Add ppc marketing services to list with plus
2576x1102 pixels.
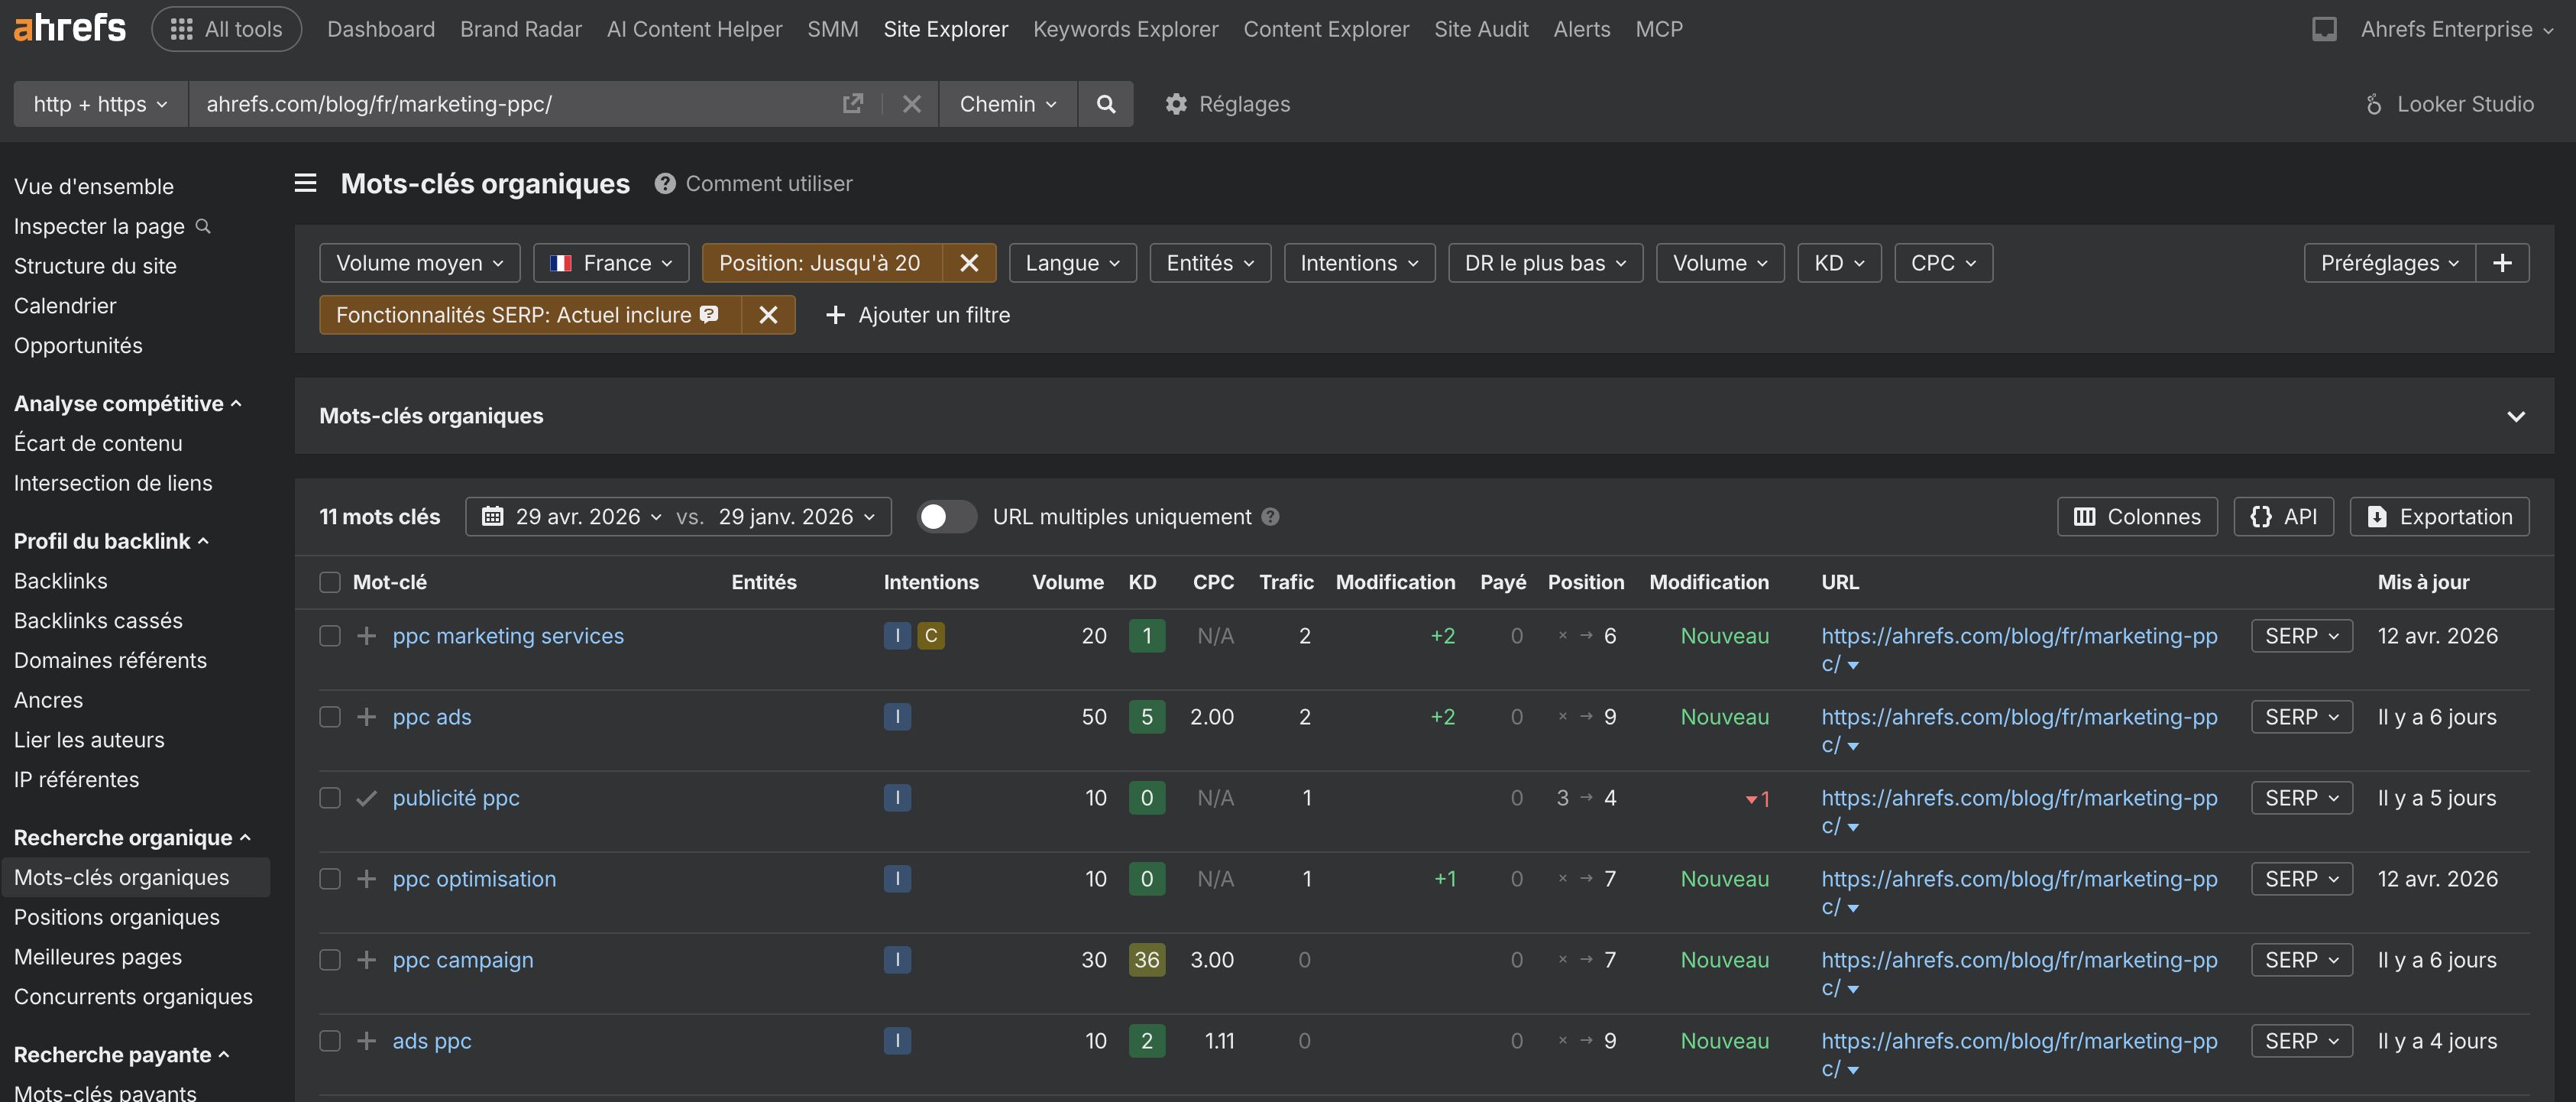click(x=367, y=636)
